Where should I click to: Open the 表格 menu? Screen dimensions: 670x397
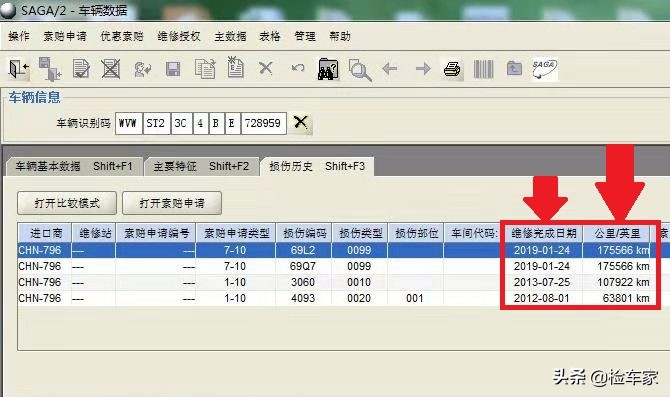click(x=270, y=36)
